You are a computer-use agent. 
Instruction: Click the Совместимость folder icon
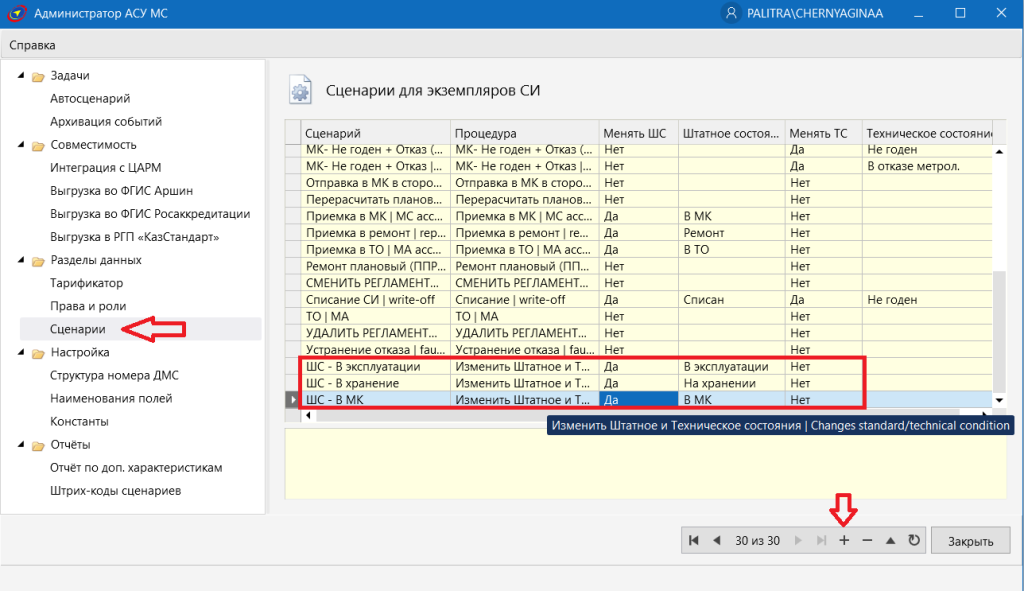click(38, 146)
